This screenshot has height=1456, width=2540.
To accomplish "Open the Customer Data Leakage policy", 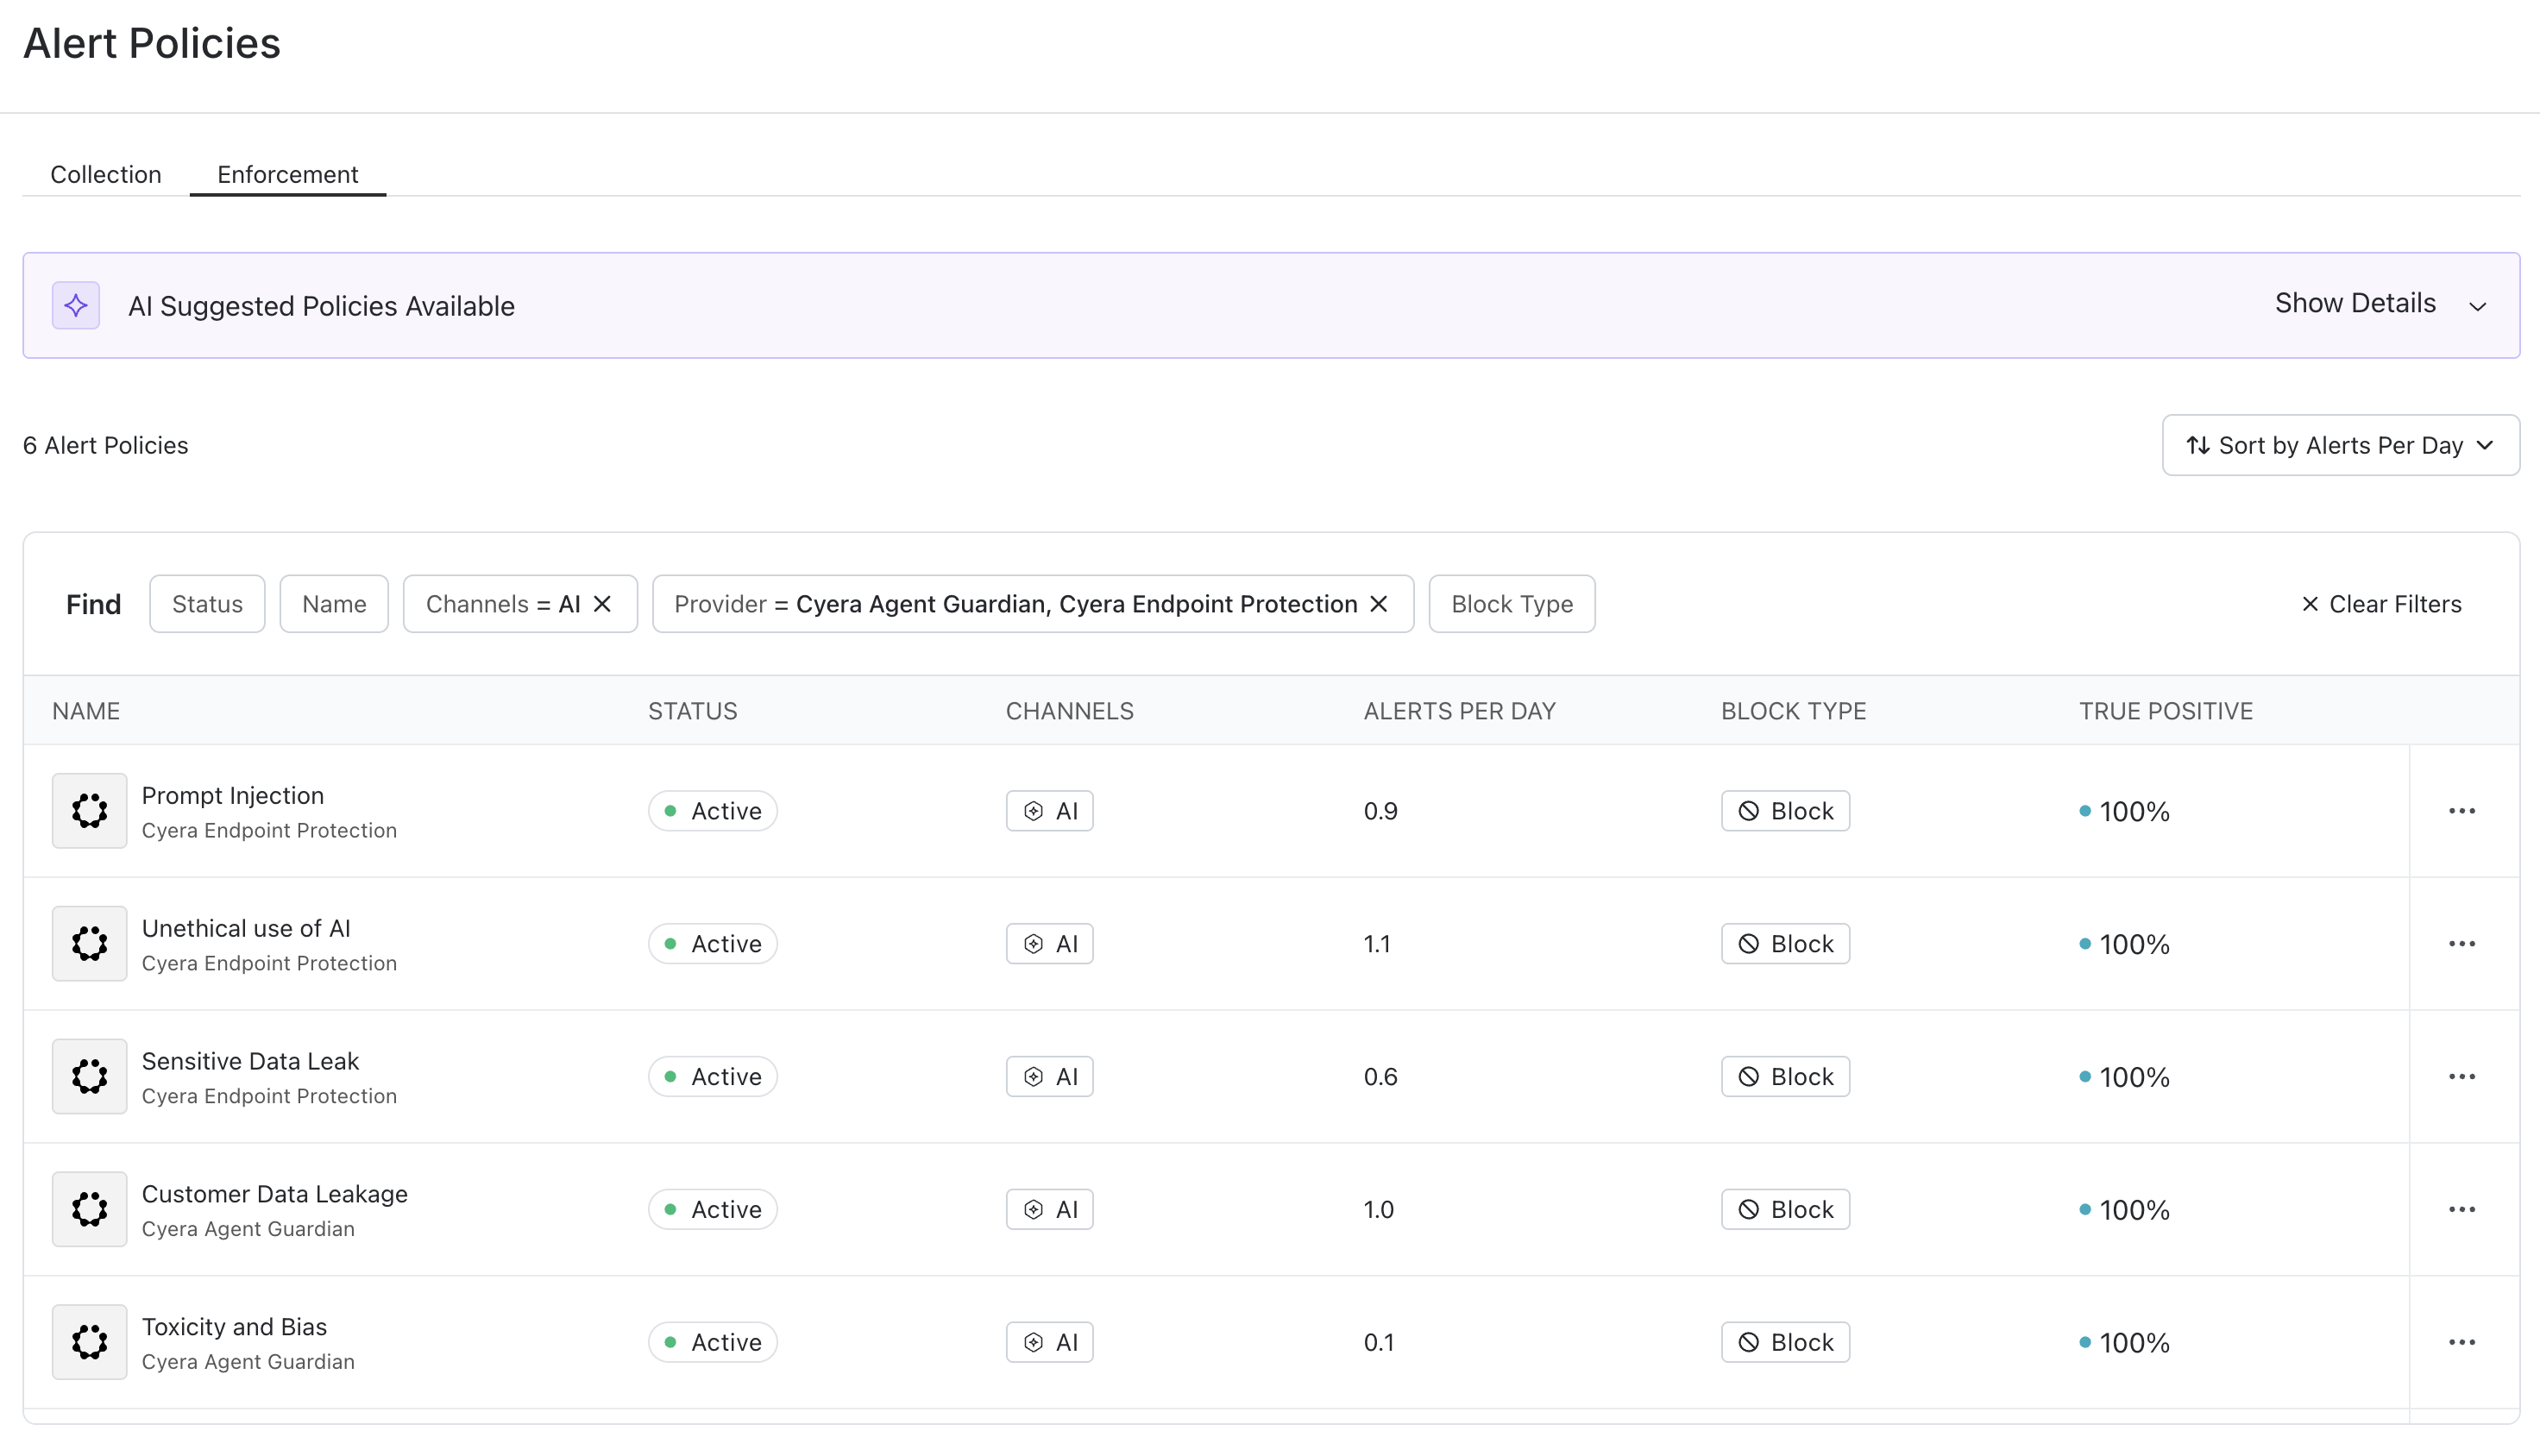I will click(x=275, y=1195).
